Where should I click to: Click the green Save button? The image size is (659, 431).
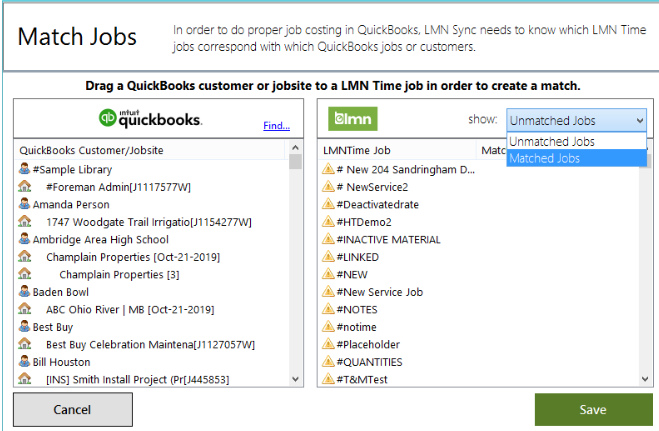pos(593,410)
